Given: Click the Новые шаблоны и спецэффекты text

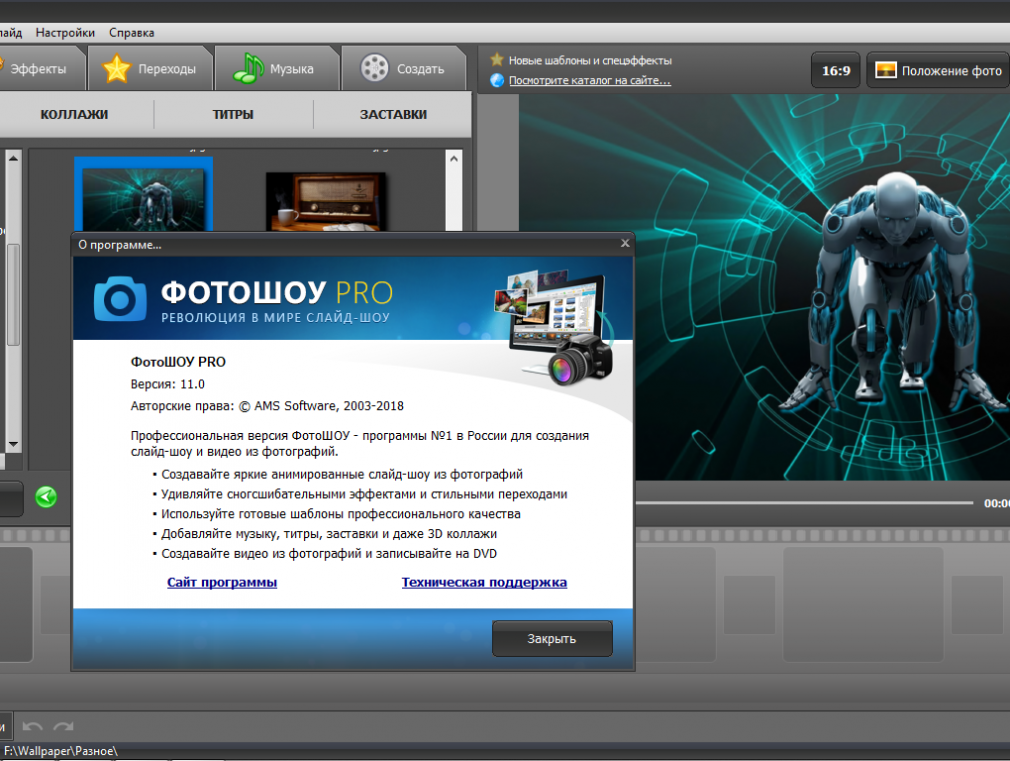Looking at the screenshot, I should tap(590, 61).
